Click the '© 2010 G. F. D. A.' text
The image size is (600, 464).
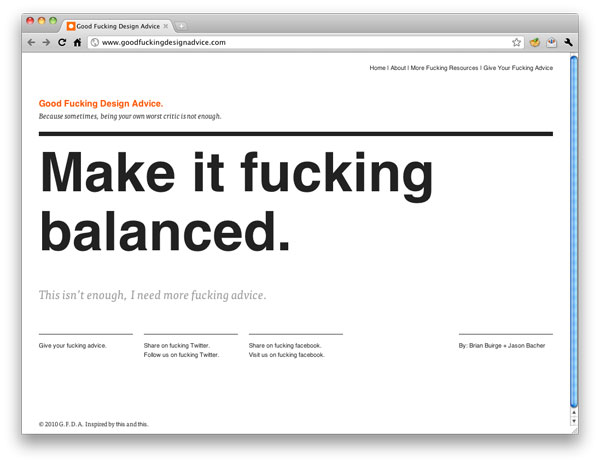click(x=61, y=424)
